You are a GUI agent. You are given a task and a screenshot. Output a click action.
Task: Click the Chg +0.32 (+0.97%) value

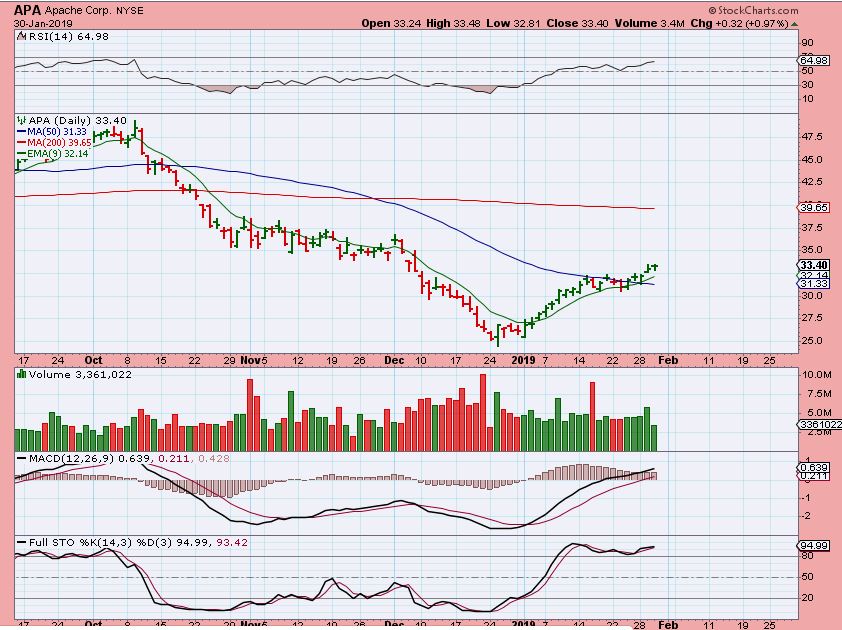pos(740,24)
